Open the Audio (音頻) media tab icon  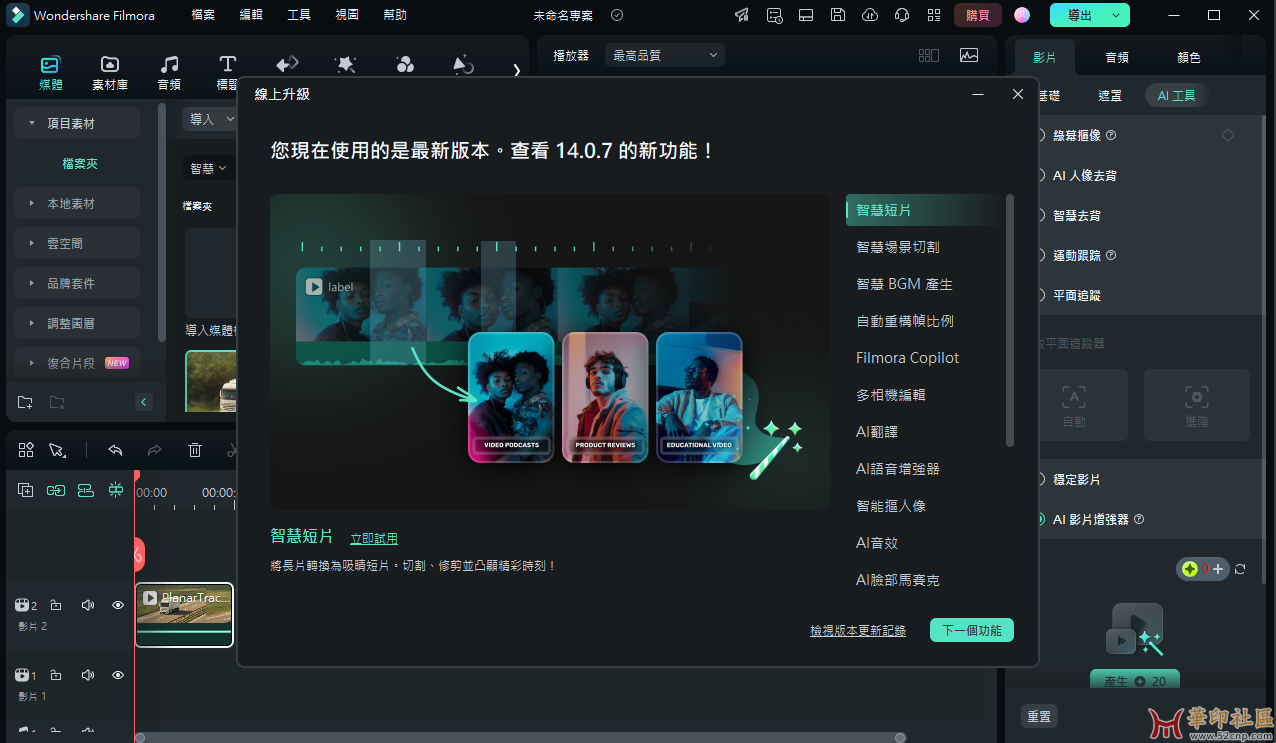coord(169,65)
